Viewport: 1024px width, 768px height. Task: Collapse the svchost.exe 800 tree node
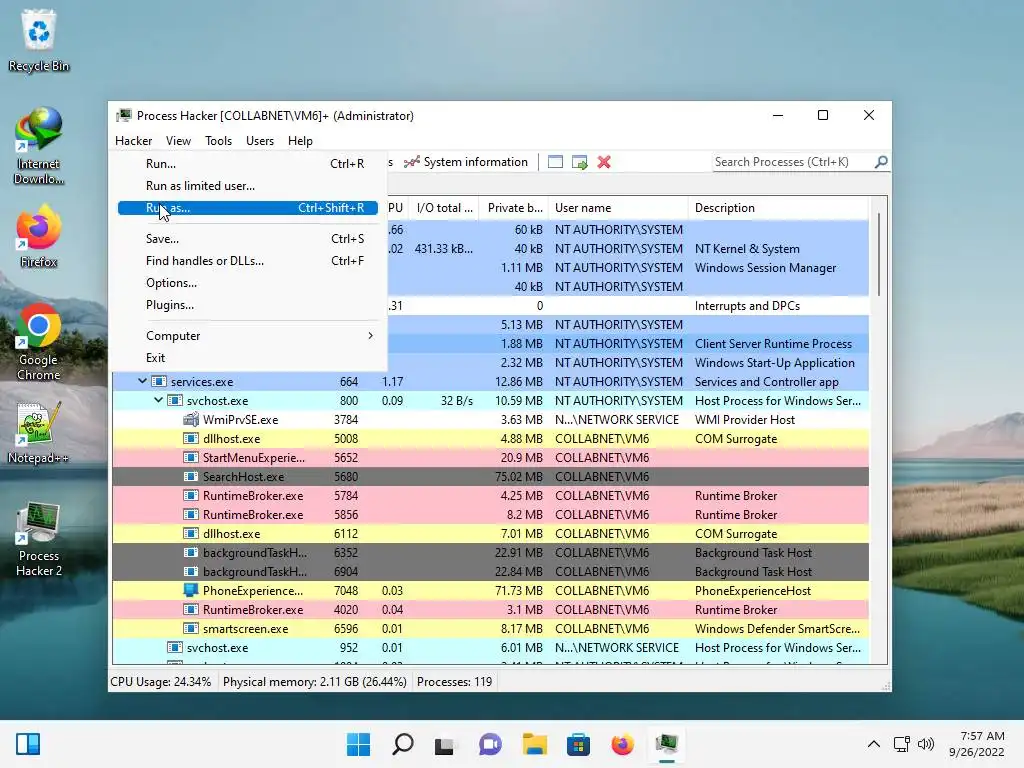(x=158, y=400)
